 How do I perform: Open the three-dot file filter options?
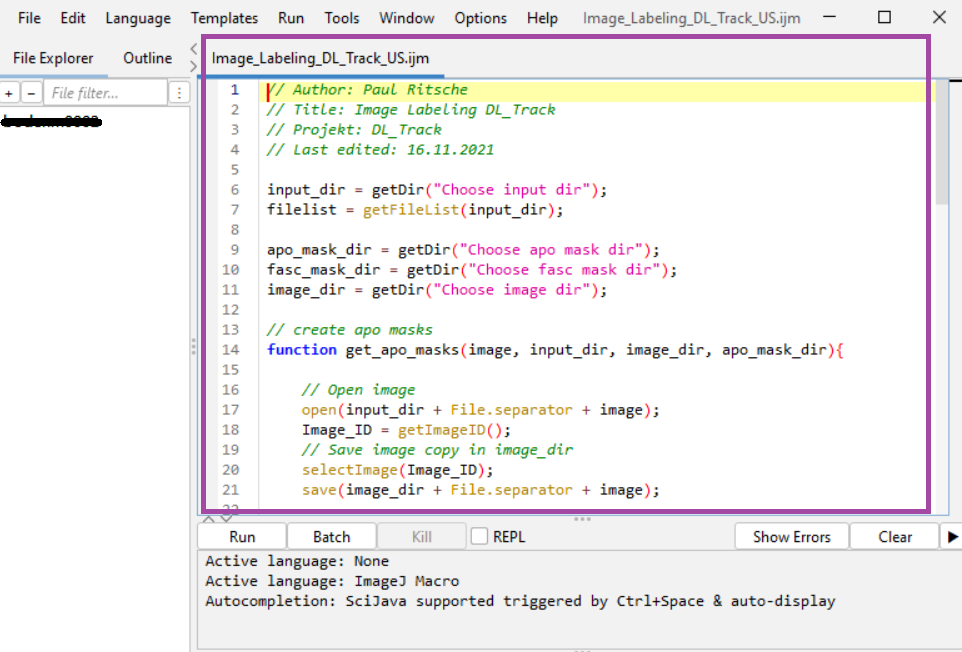pos(179,93)
